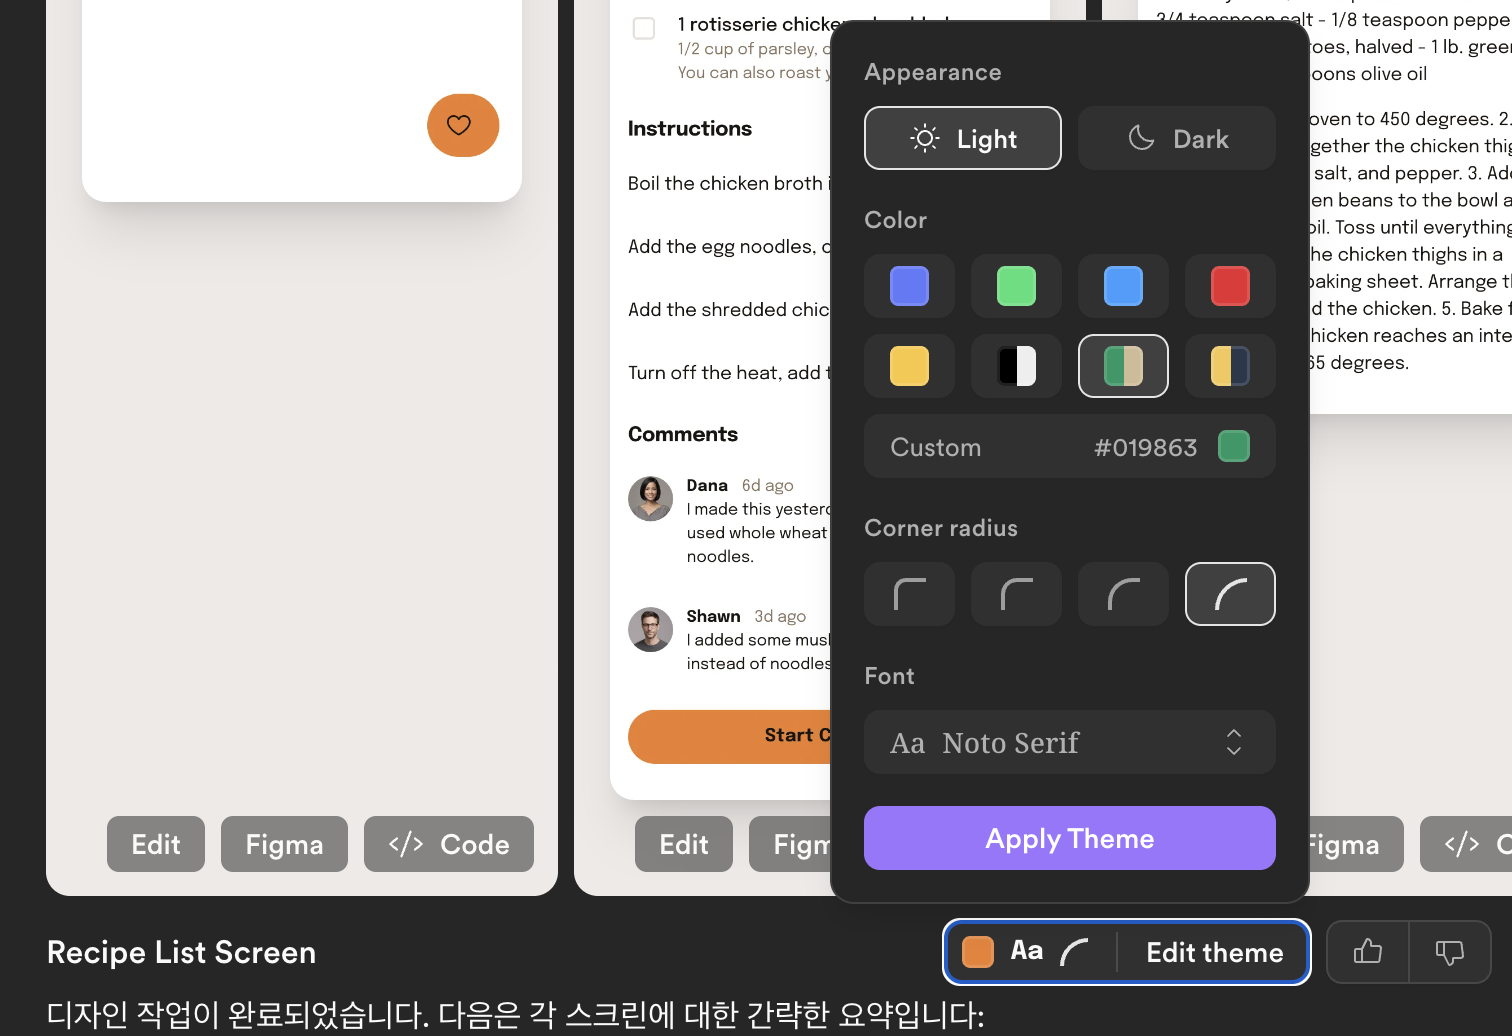Screen dimensions: 1512x1036
Task: Select the sharpest corner radius option
Action: point(909,594)
